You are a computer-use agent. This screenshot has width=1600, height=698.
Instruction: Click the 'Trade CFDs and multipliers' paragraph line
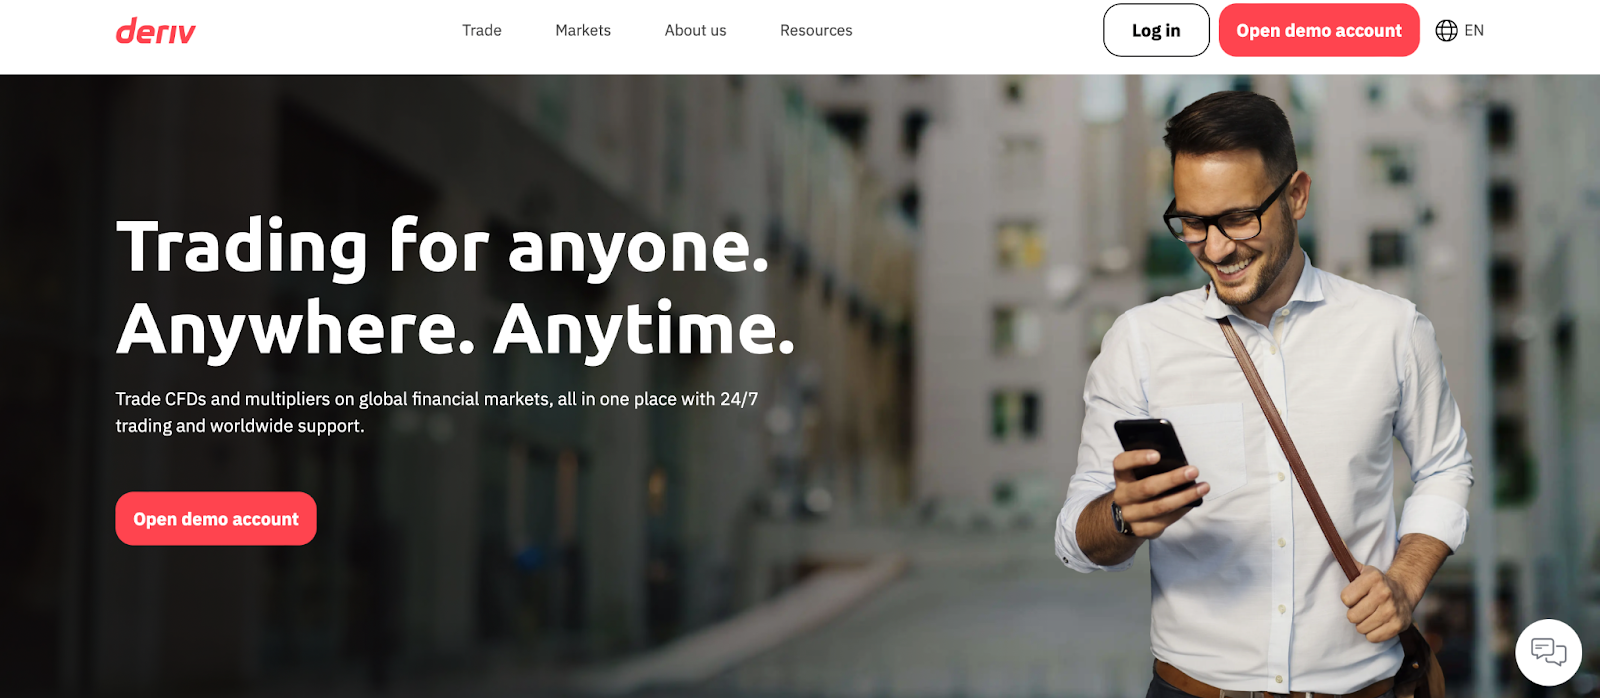click(x=437, y=399)
